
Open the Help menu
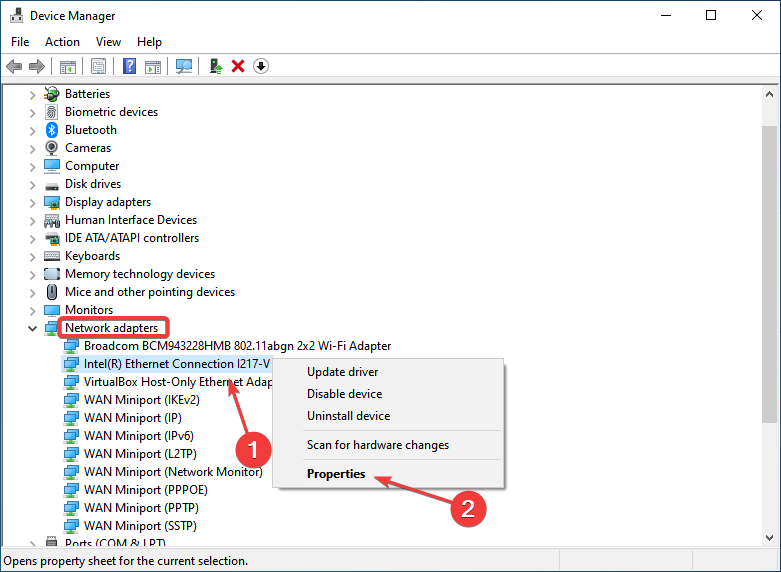tap(149, 42)
